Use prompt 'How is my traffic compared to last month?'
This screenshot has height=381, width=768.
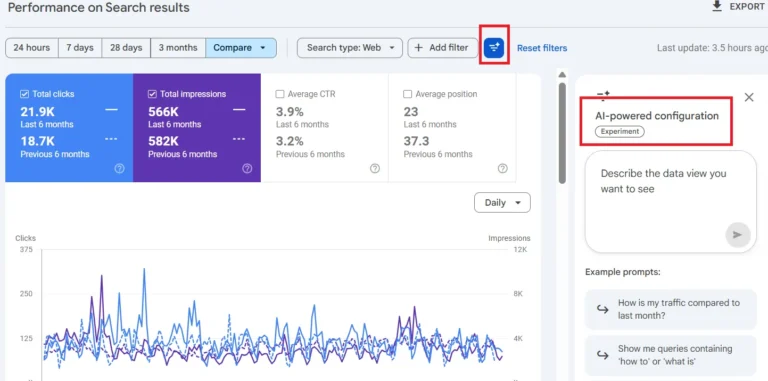point(671,309)
